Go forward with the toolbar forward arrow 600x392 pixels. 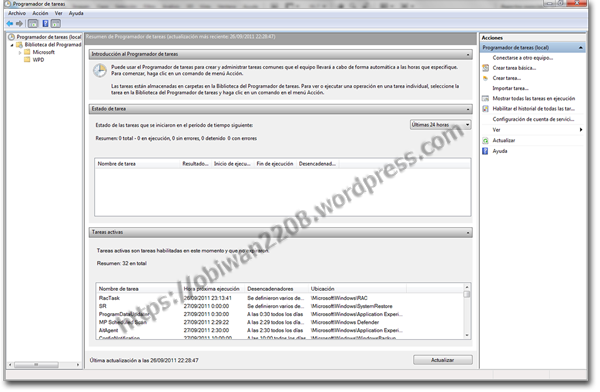coord(19,24)
